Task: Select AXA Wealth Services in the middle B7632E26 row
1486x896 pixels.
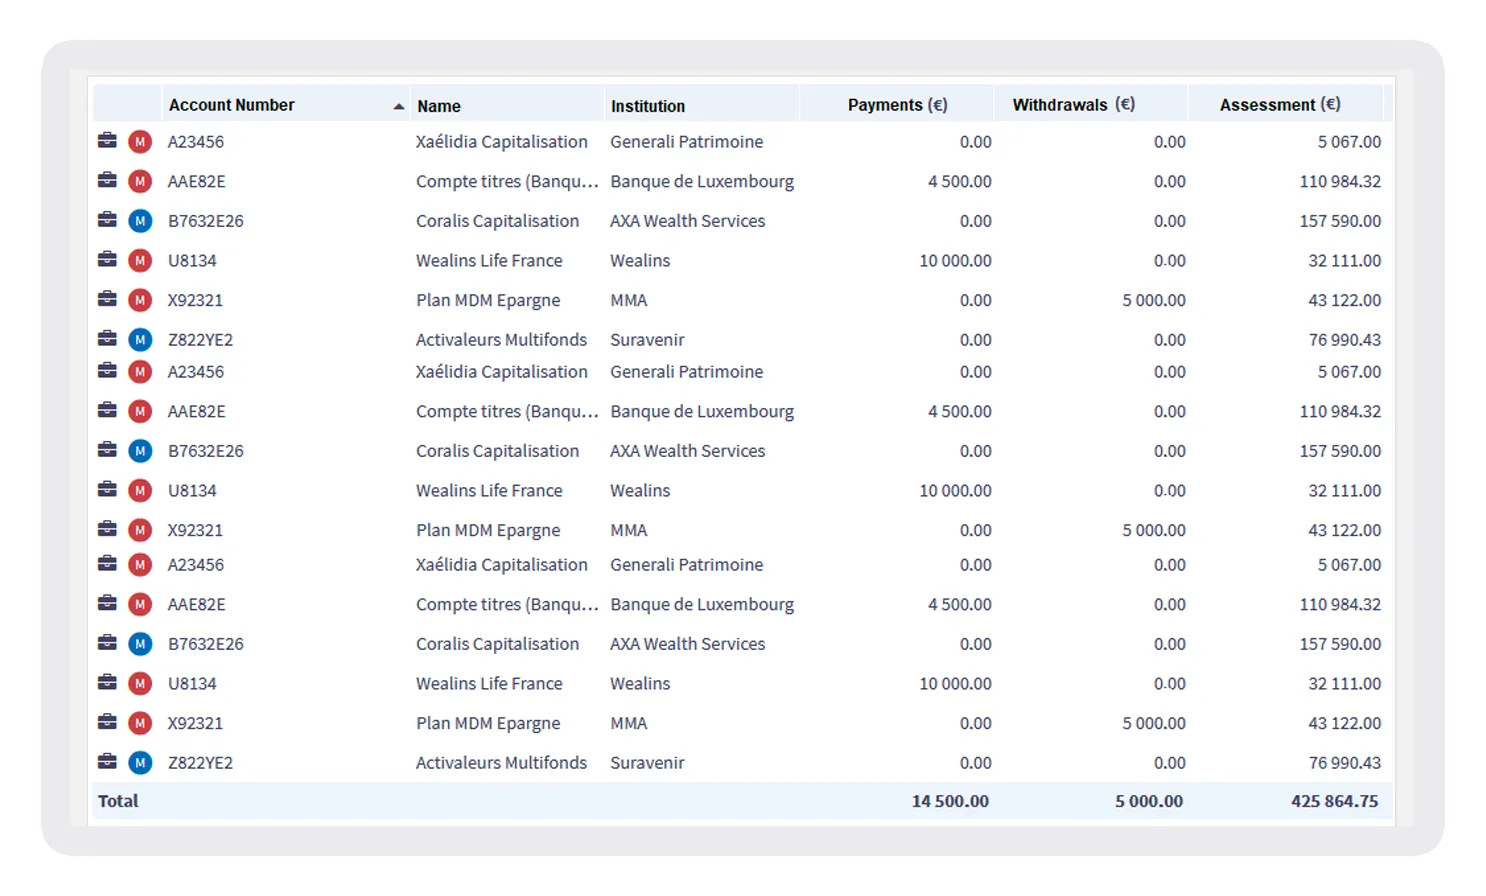Action: pos(687,451)
